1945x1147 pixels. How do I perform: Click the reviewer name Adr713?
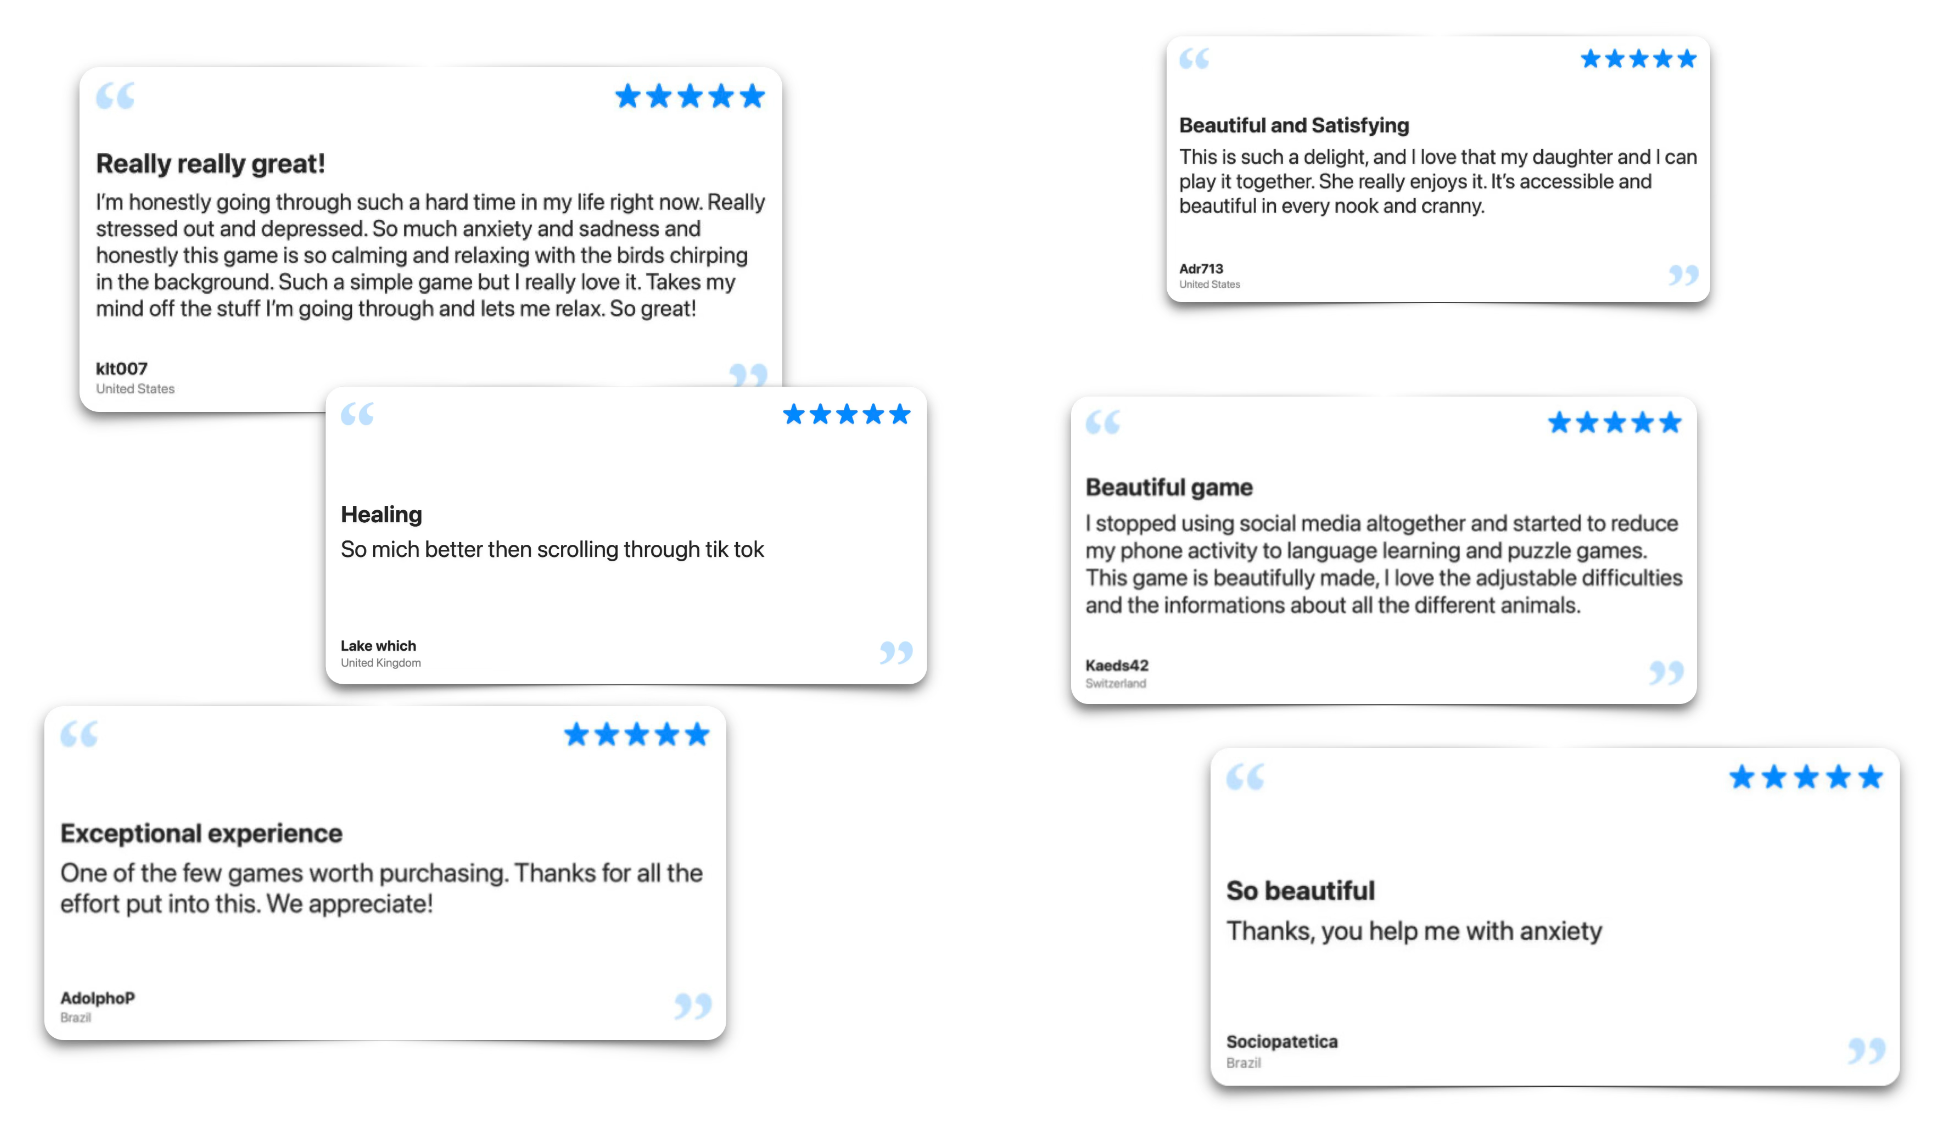(x=1201, y=268)
